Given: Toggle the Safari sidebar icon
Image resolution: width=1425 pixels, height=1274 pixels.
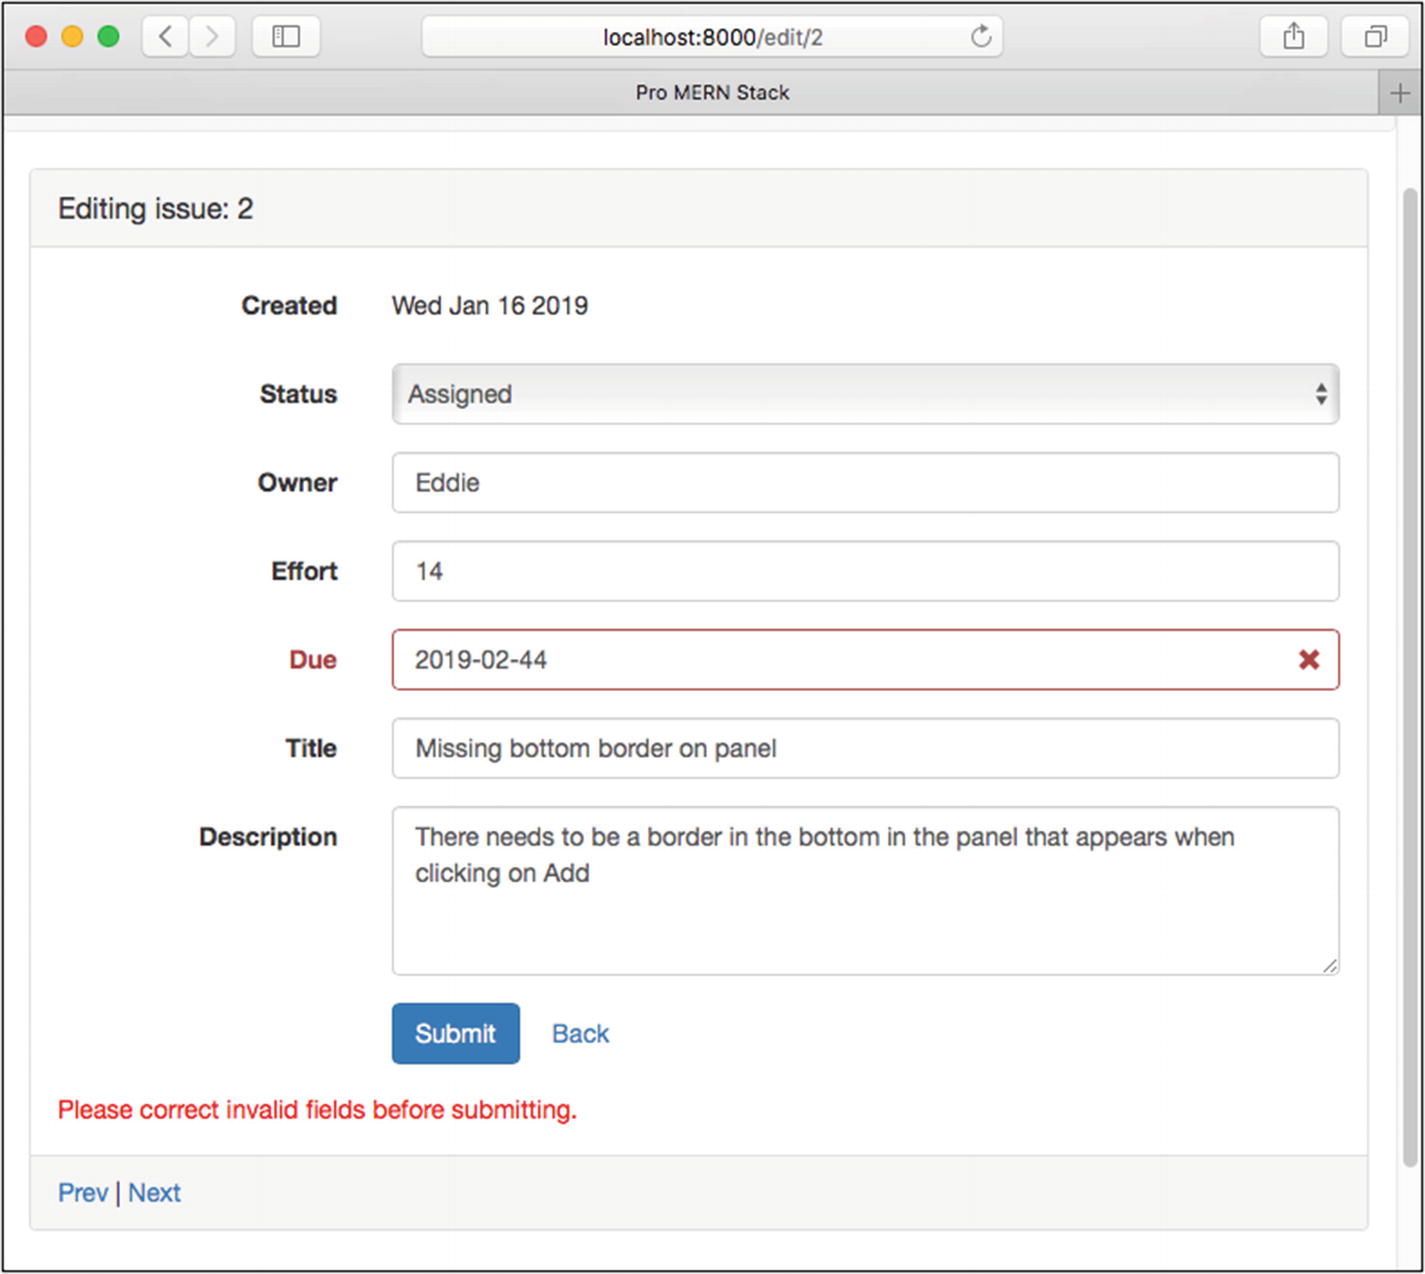Looking at the screenshot, I should [286, 37].
